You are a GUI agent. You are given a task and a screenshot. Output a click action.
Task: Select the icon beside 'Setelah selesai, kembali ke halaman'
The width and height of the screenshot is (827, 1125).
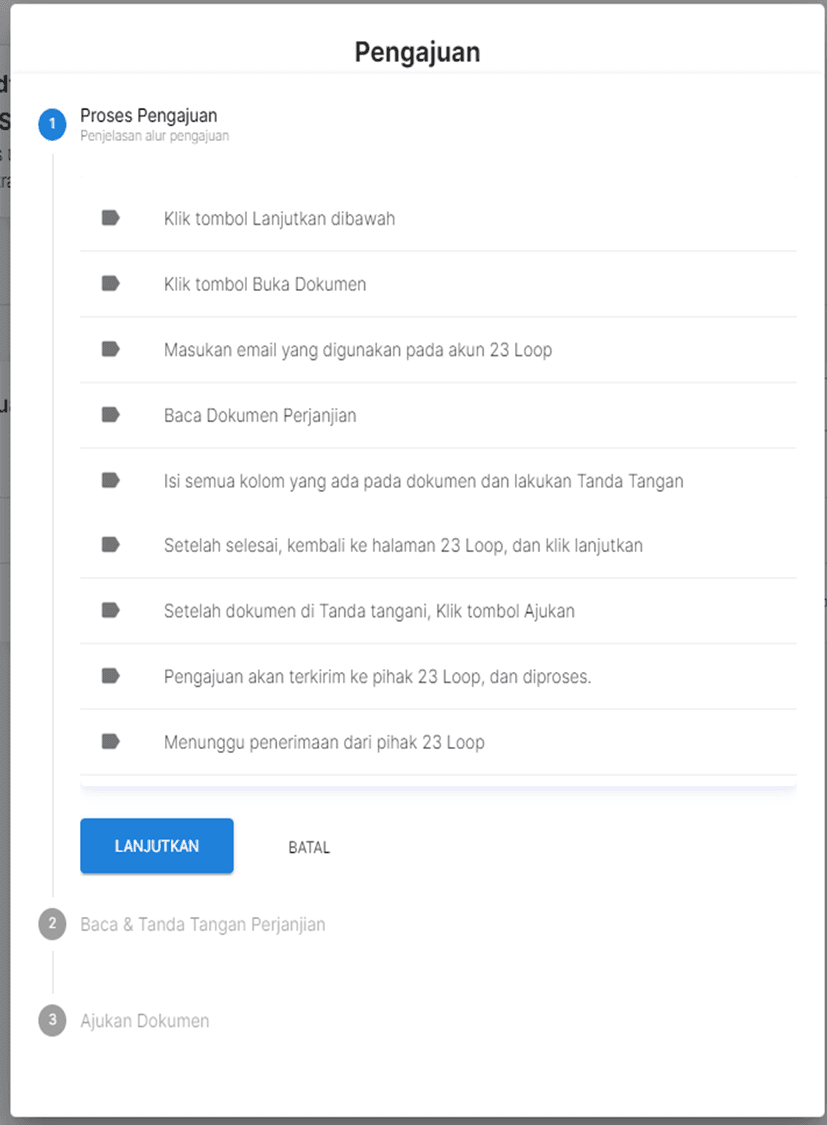coord(110,545)
